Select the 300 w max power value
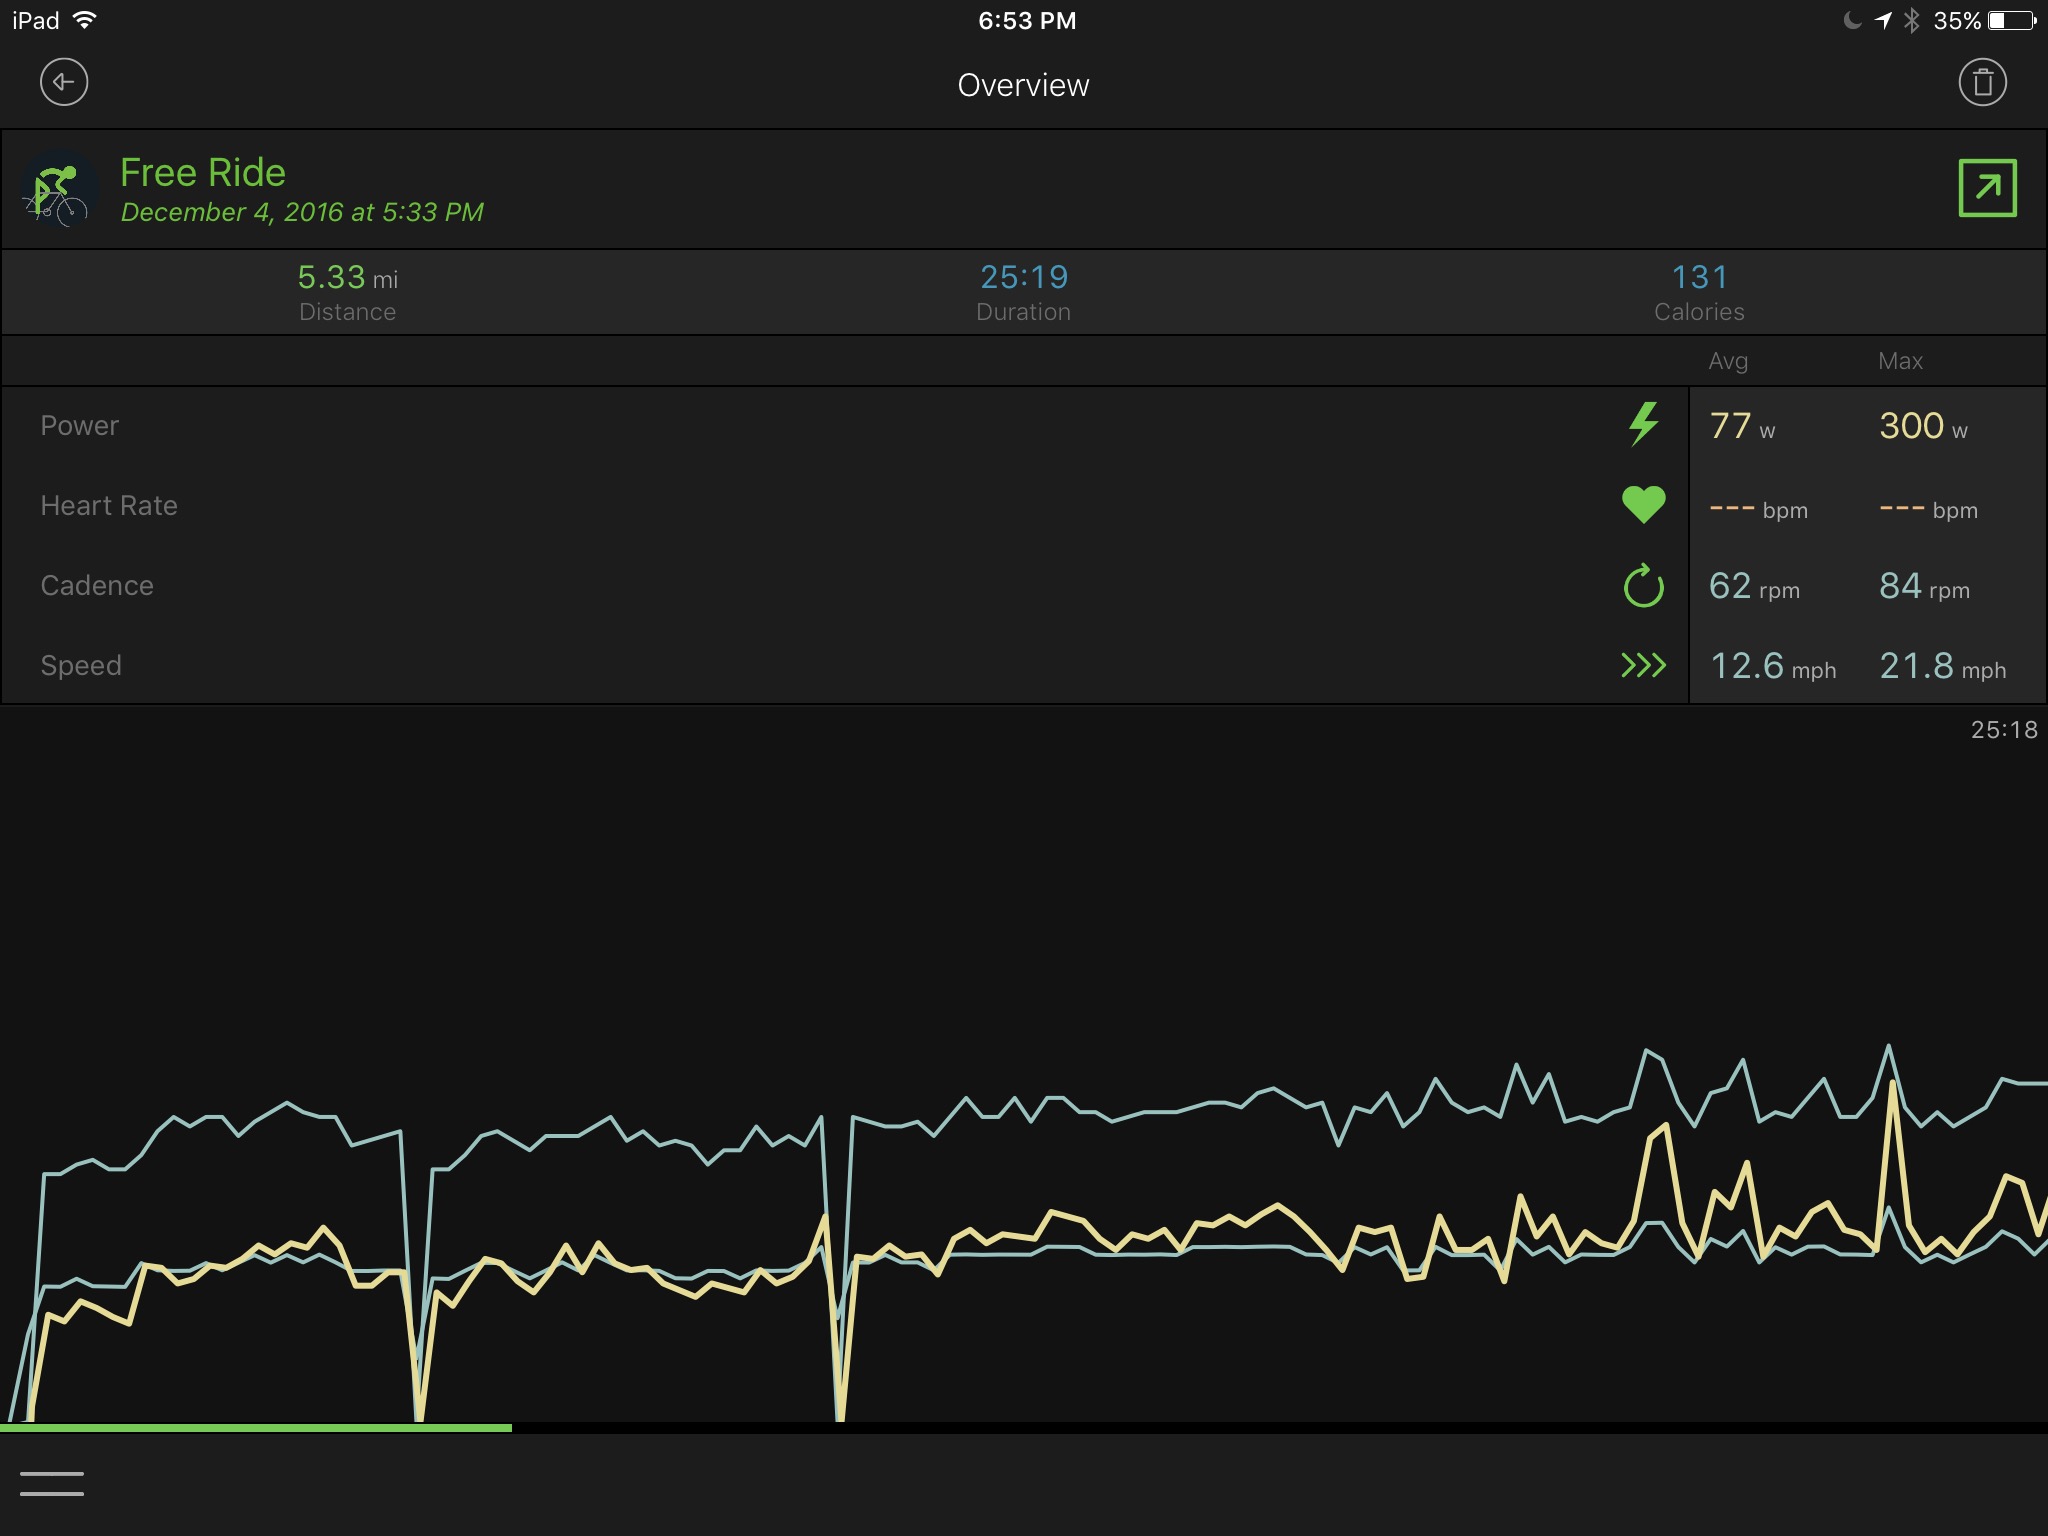Screen dimensions: 2048x1536 tap(1923, 426)
